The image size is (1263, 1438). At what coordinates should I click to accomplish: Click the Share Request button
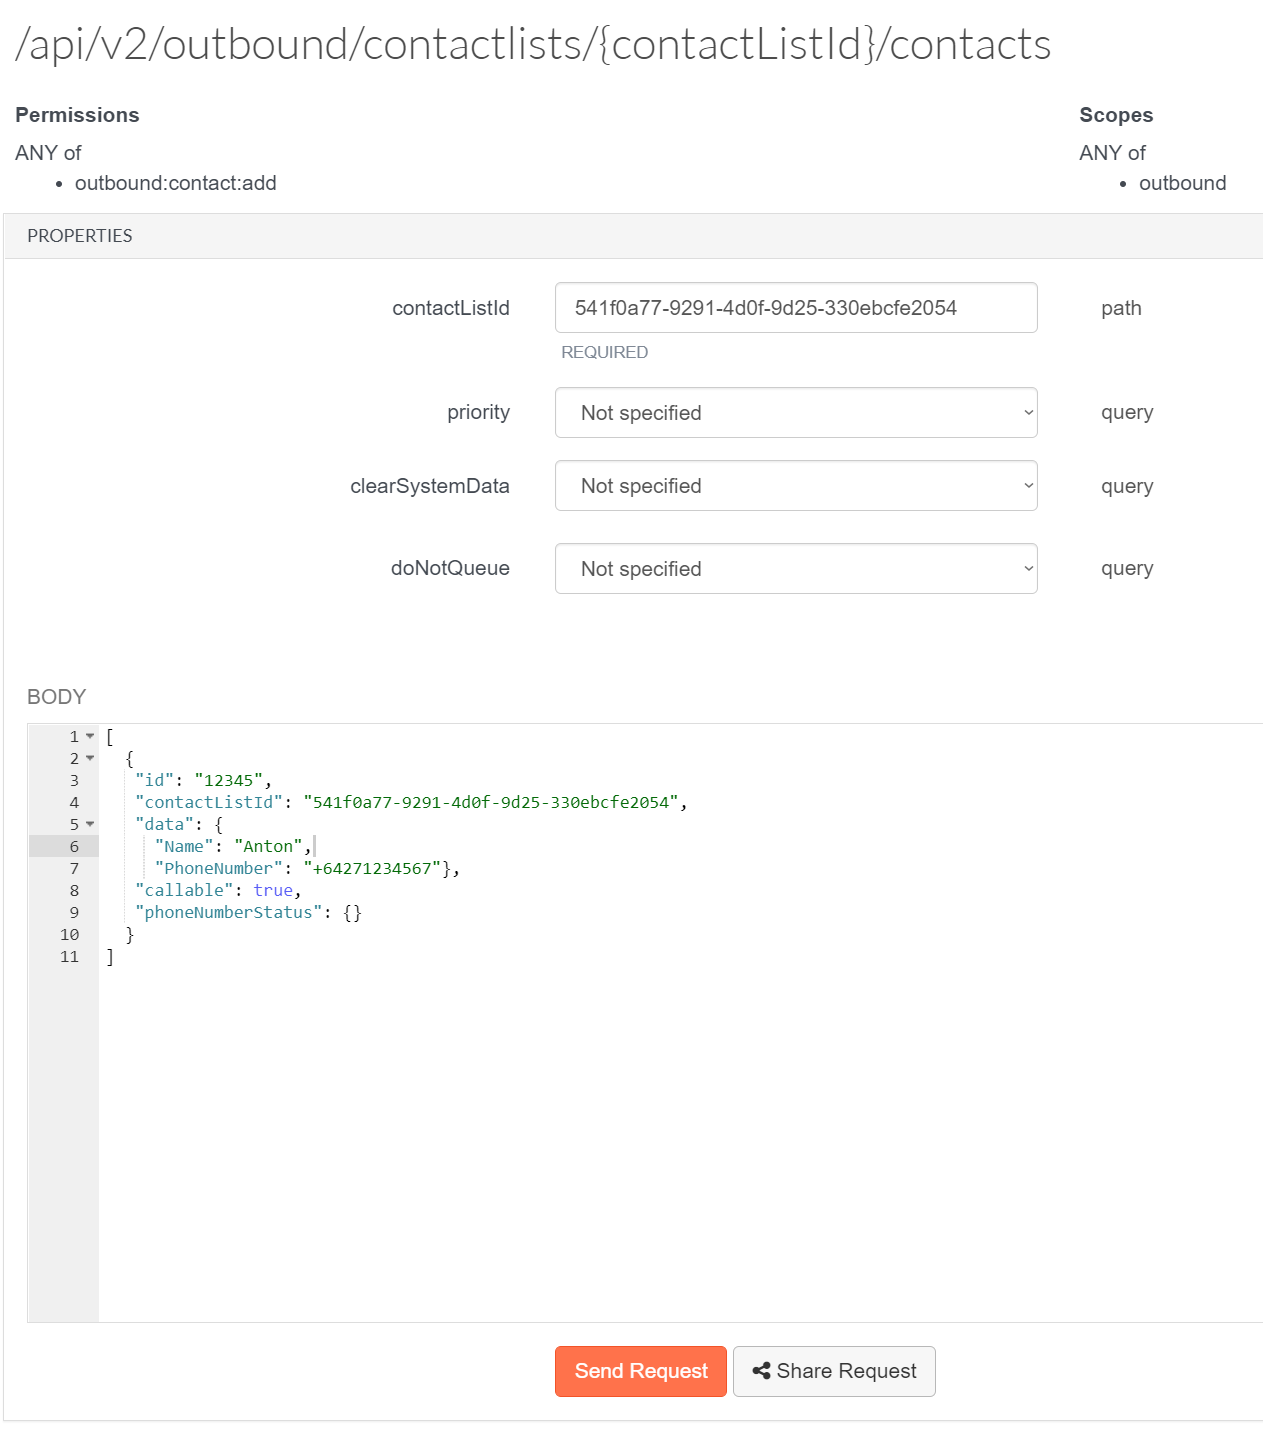[x=834, y=1371]
